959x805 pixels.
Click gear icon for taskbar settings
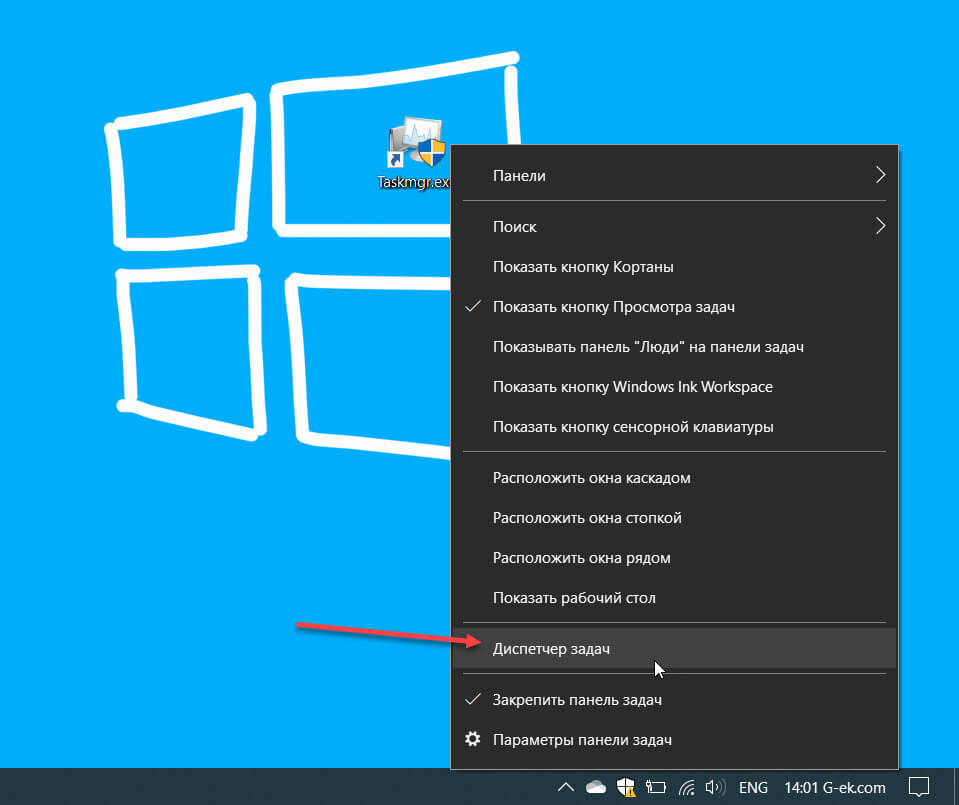tap(473, 740)
